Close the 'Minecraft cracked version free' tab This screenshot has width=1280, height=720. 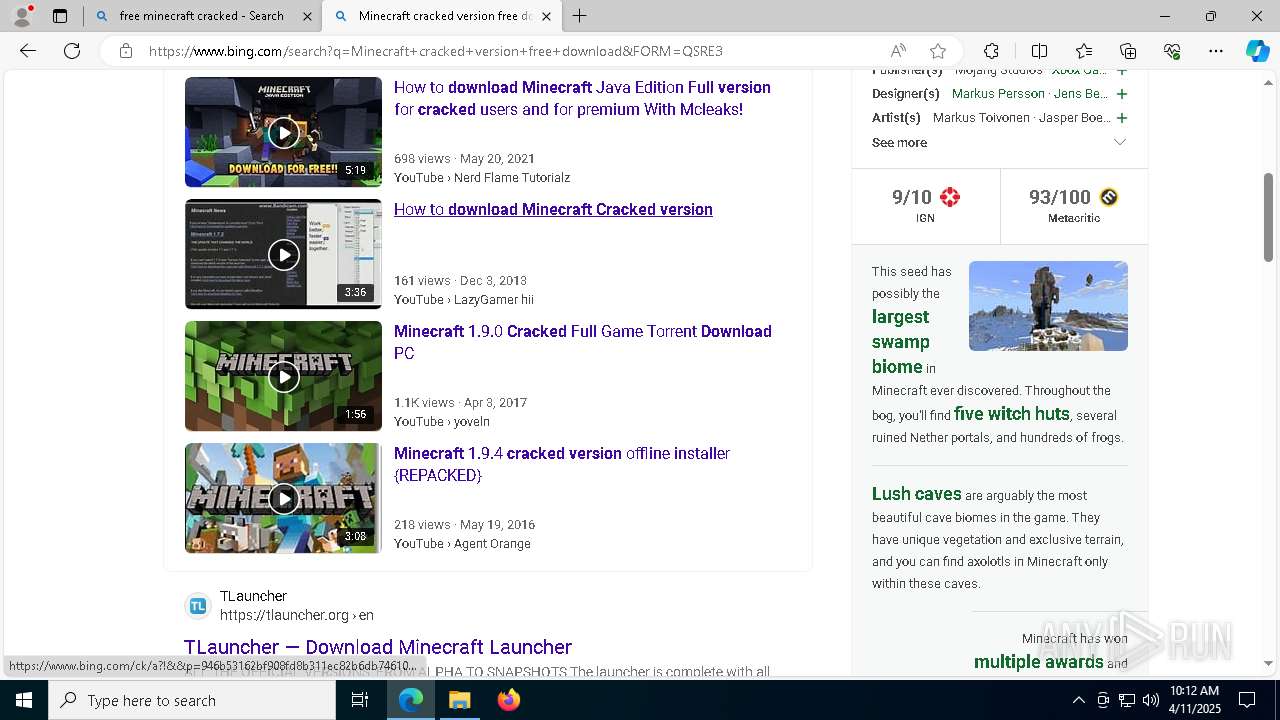[x=545, y=16]
